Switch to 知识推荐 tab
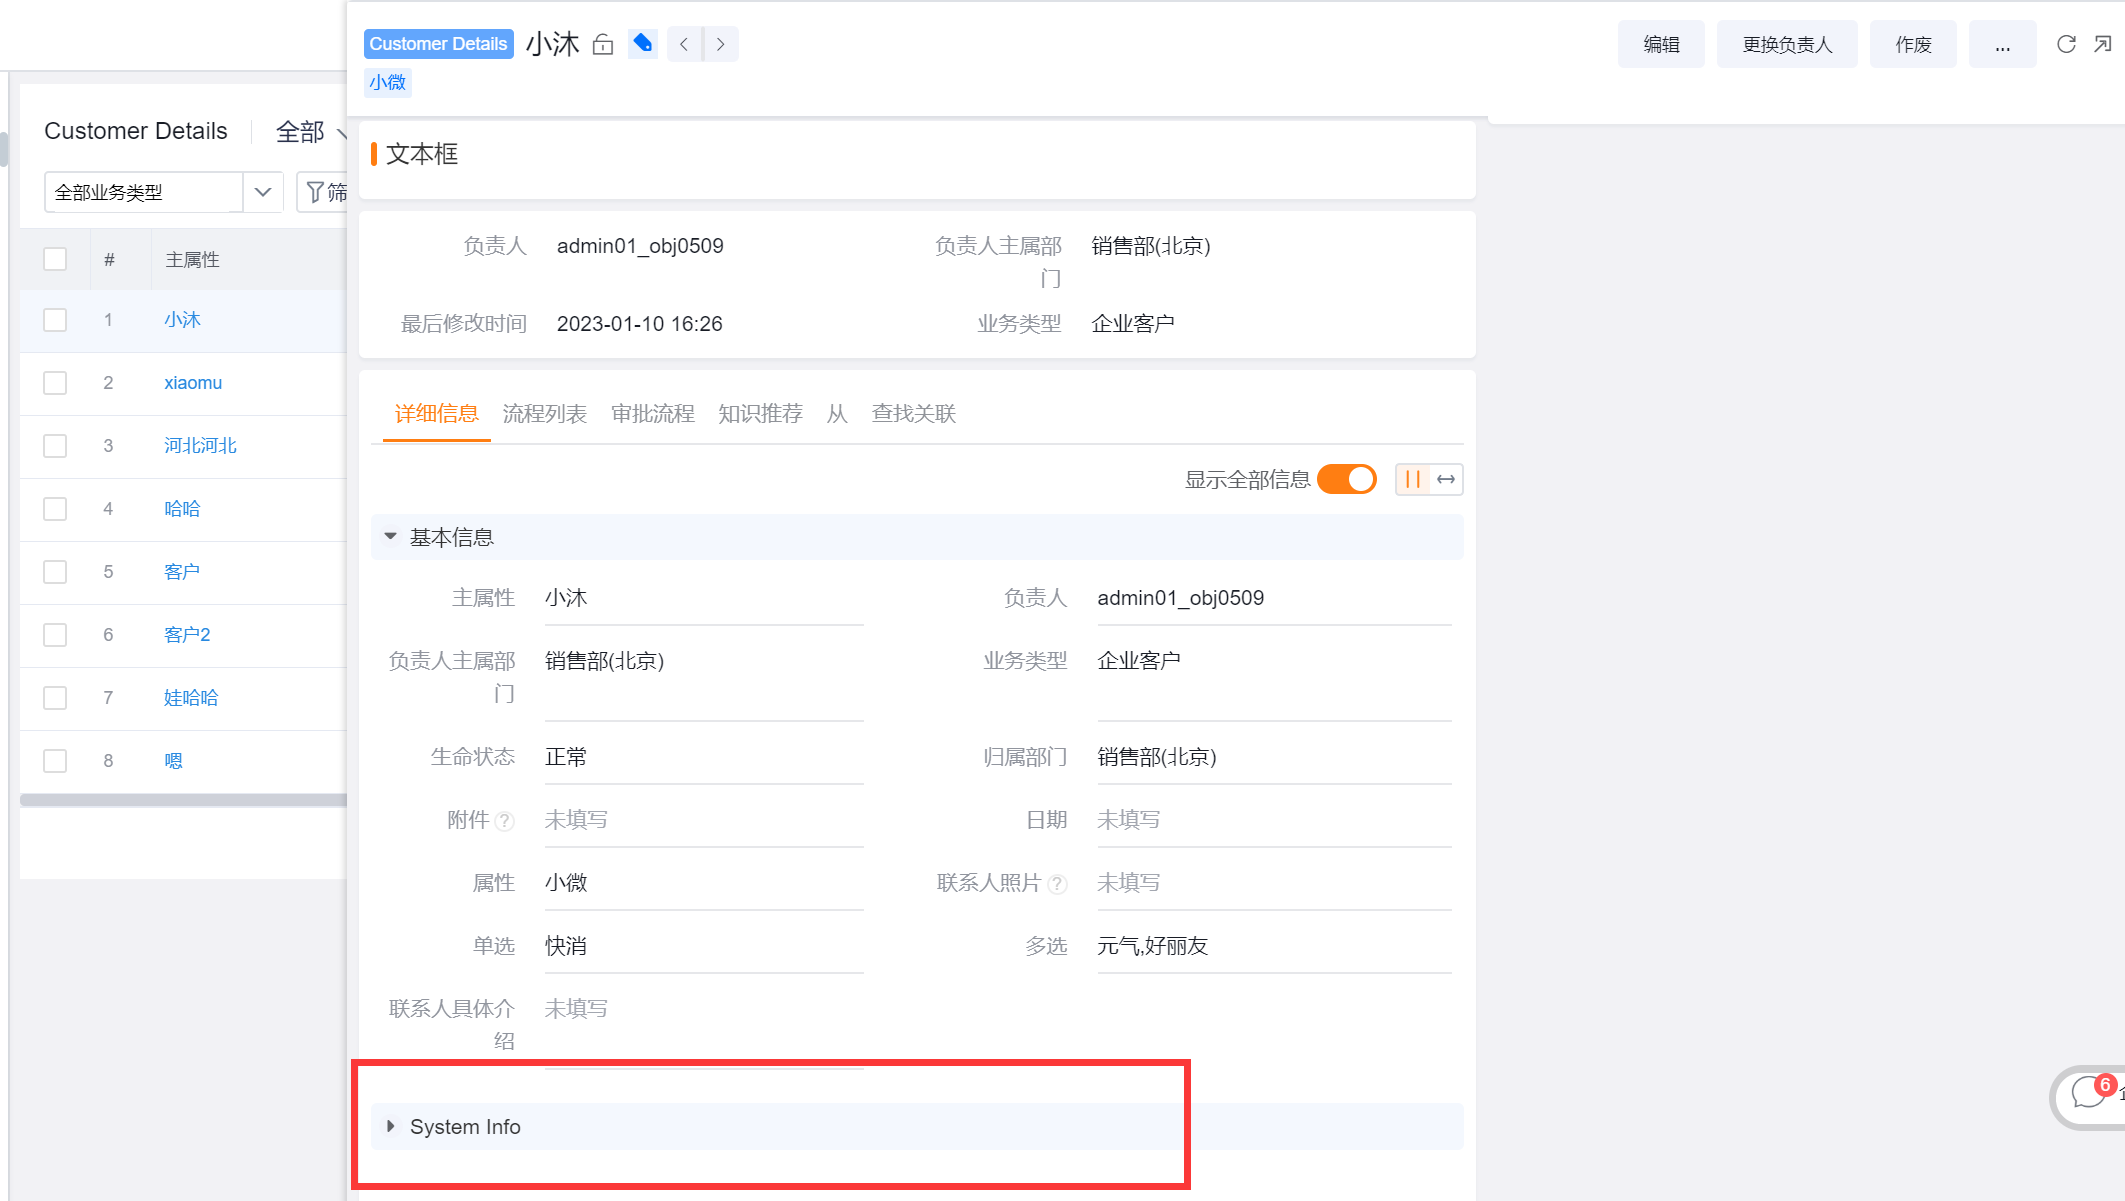Viewport: 2125px width, 1201px height. pos(760,414)
